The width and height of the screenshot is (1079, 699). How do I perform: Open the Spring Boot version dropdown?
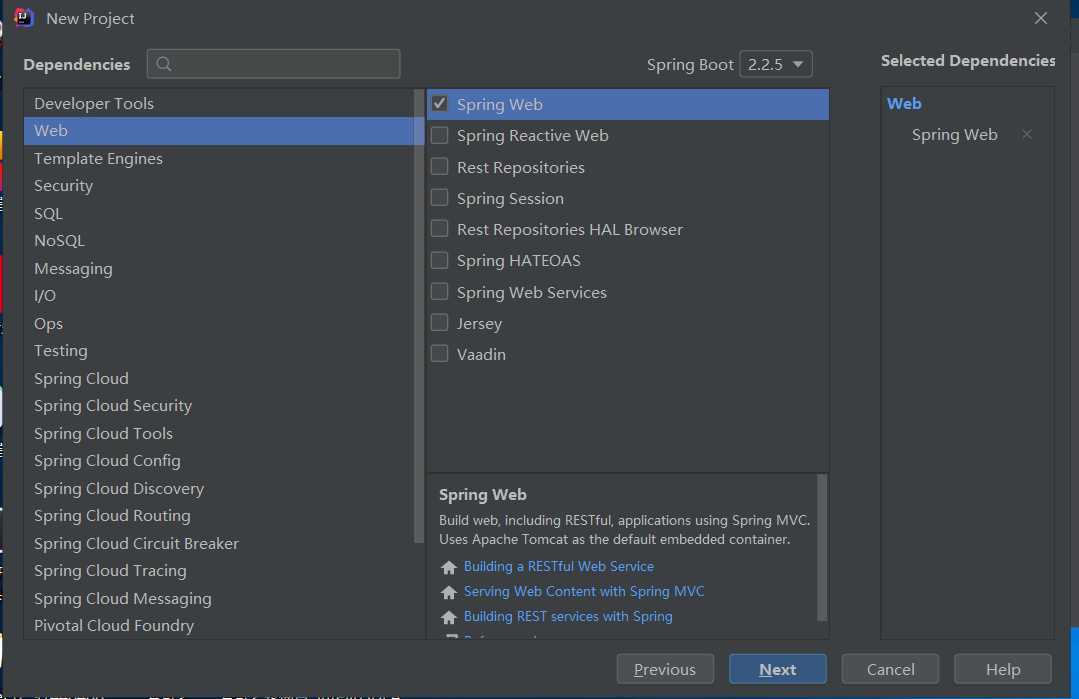pyautogui.click(x=776, y=64)
